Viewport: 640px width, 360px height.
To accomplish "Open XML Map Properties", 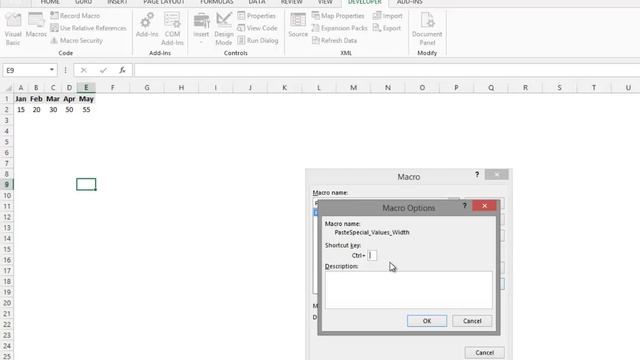I will point(338,16).
